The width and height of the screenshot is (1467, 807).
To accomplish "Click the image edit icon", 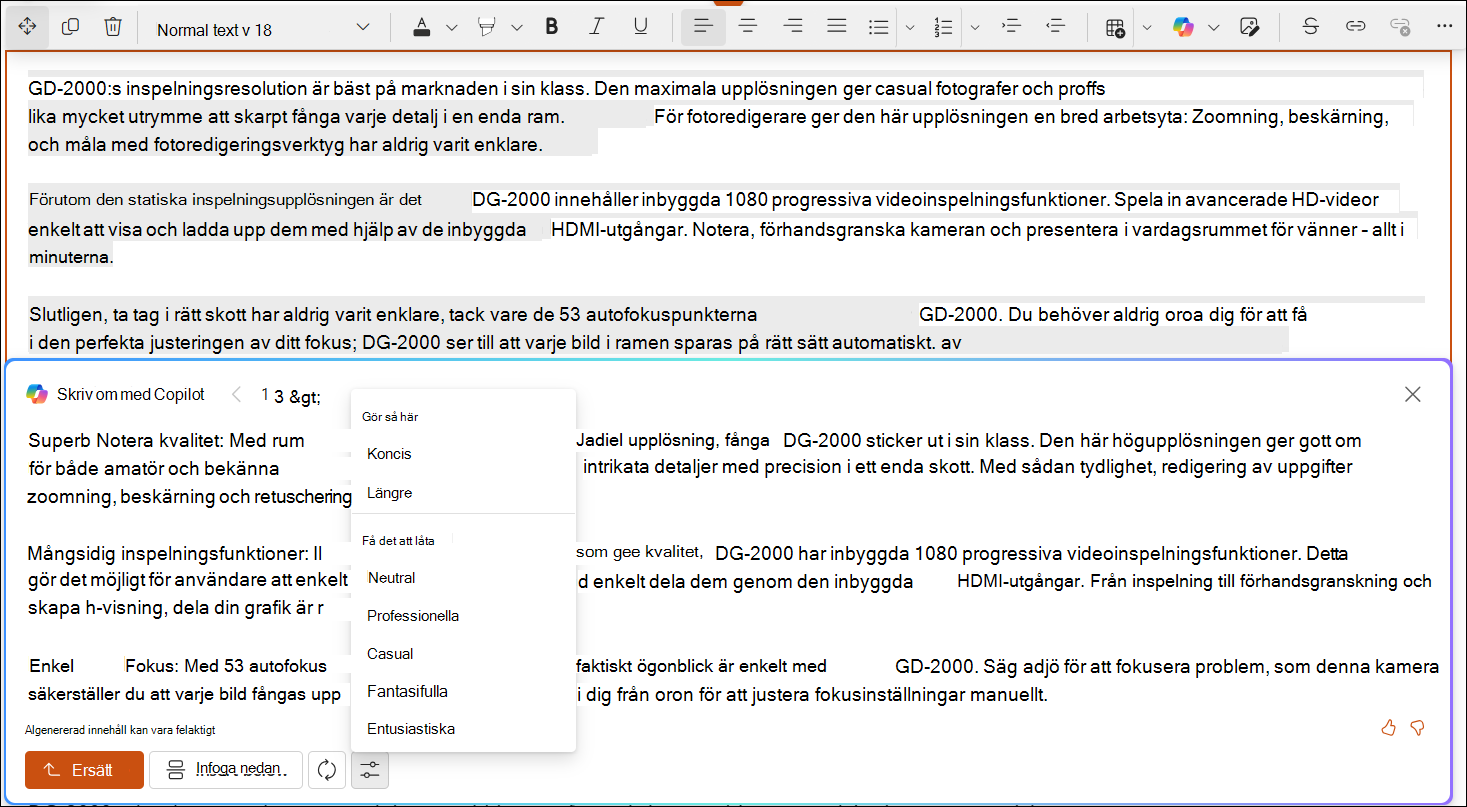I will pyautogui.click(x=1249, y=27).
